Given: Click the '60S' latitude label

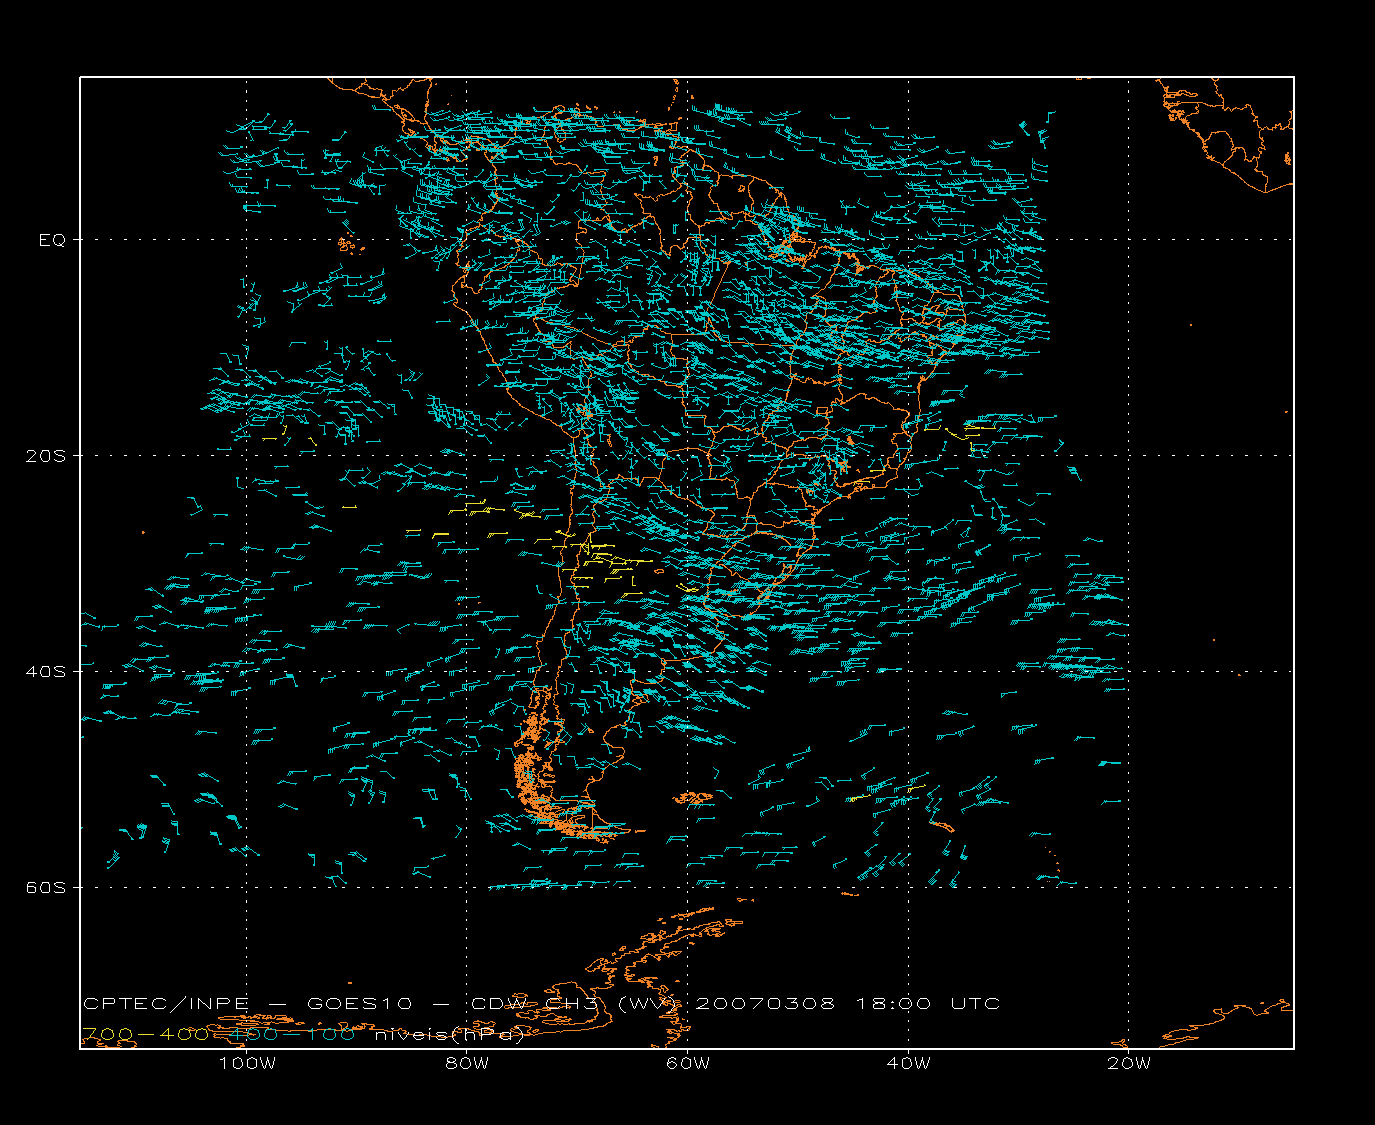Looking at the screenshot, I should coord(48,888).
